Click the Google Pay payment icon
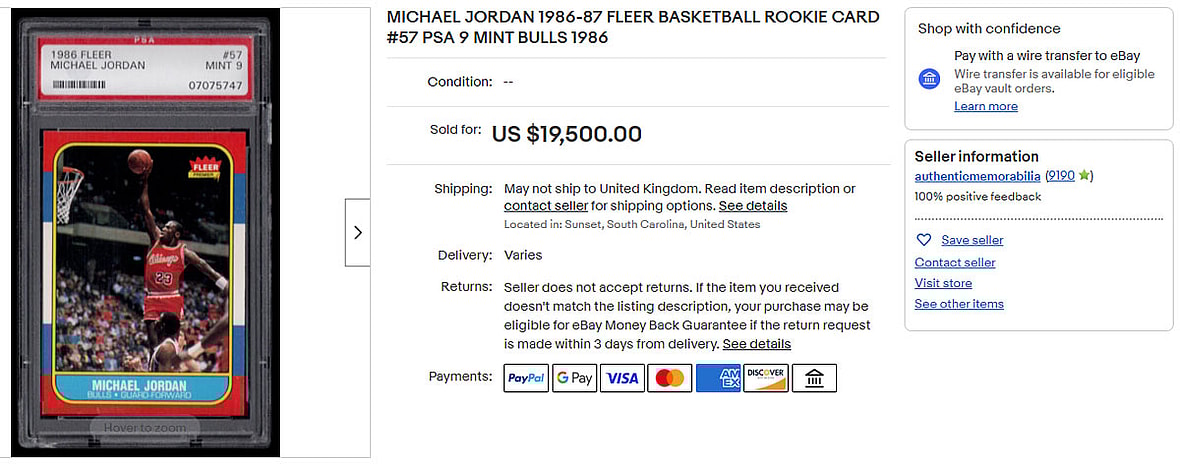1180x467 pixels. [x=574, y=378]
